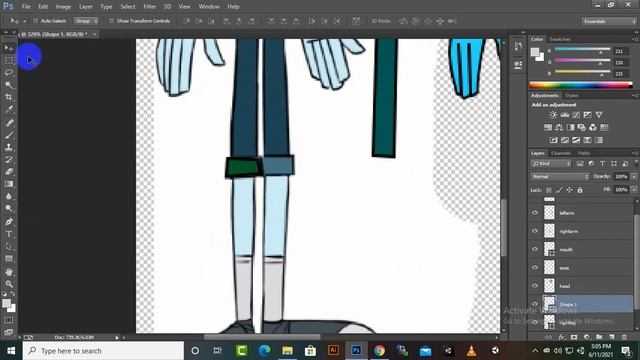
Task: Click the color spectrum ramp
Action: pos(580,85)
